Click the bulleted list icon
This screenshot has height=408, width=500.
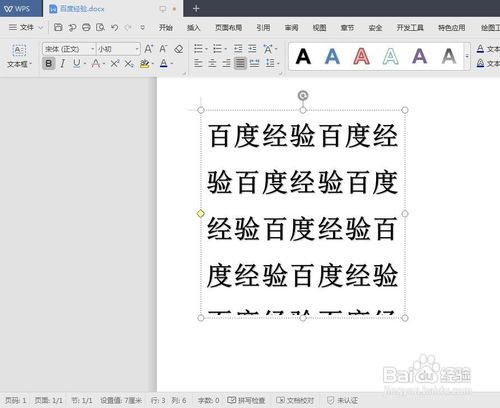coord(198,49)
